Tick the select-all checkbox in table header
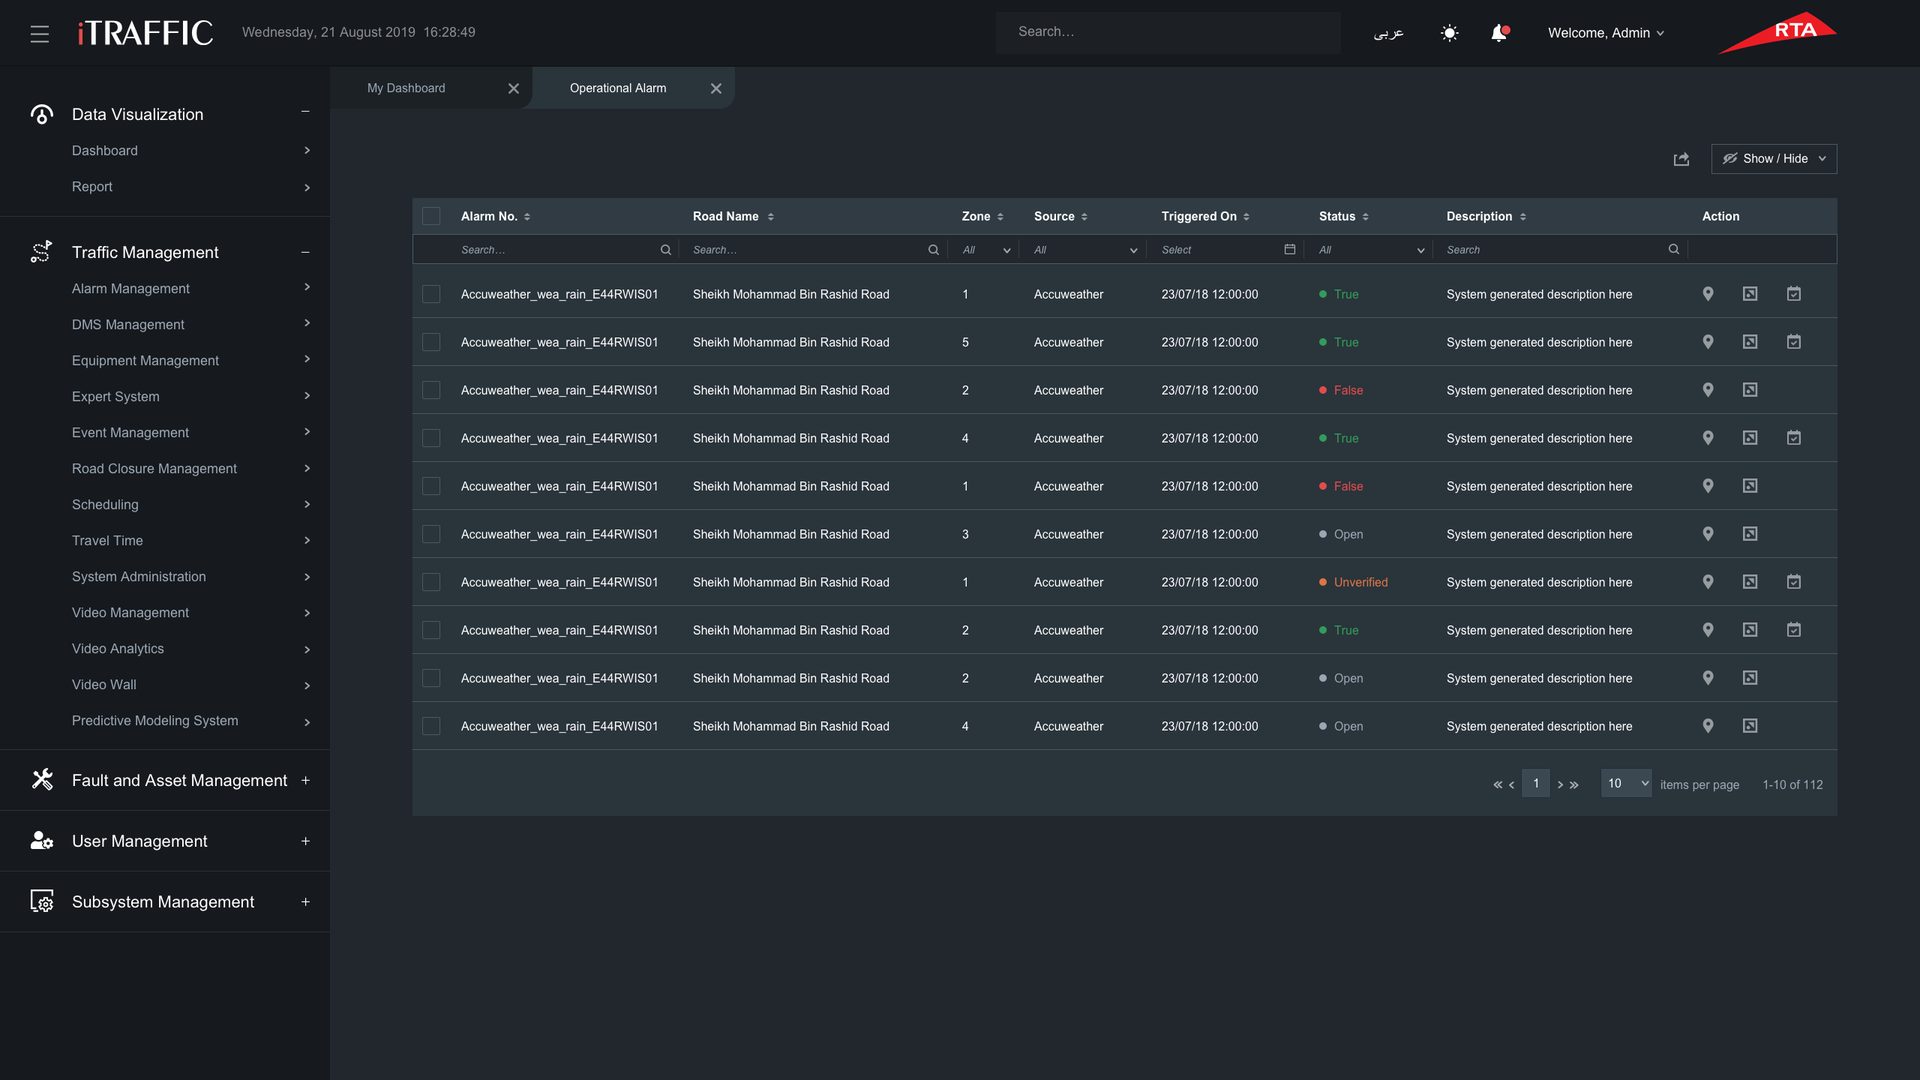The image size is (1920, 1080). pyautogui.click(x=431, y=216)
